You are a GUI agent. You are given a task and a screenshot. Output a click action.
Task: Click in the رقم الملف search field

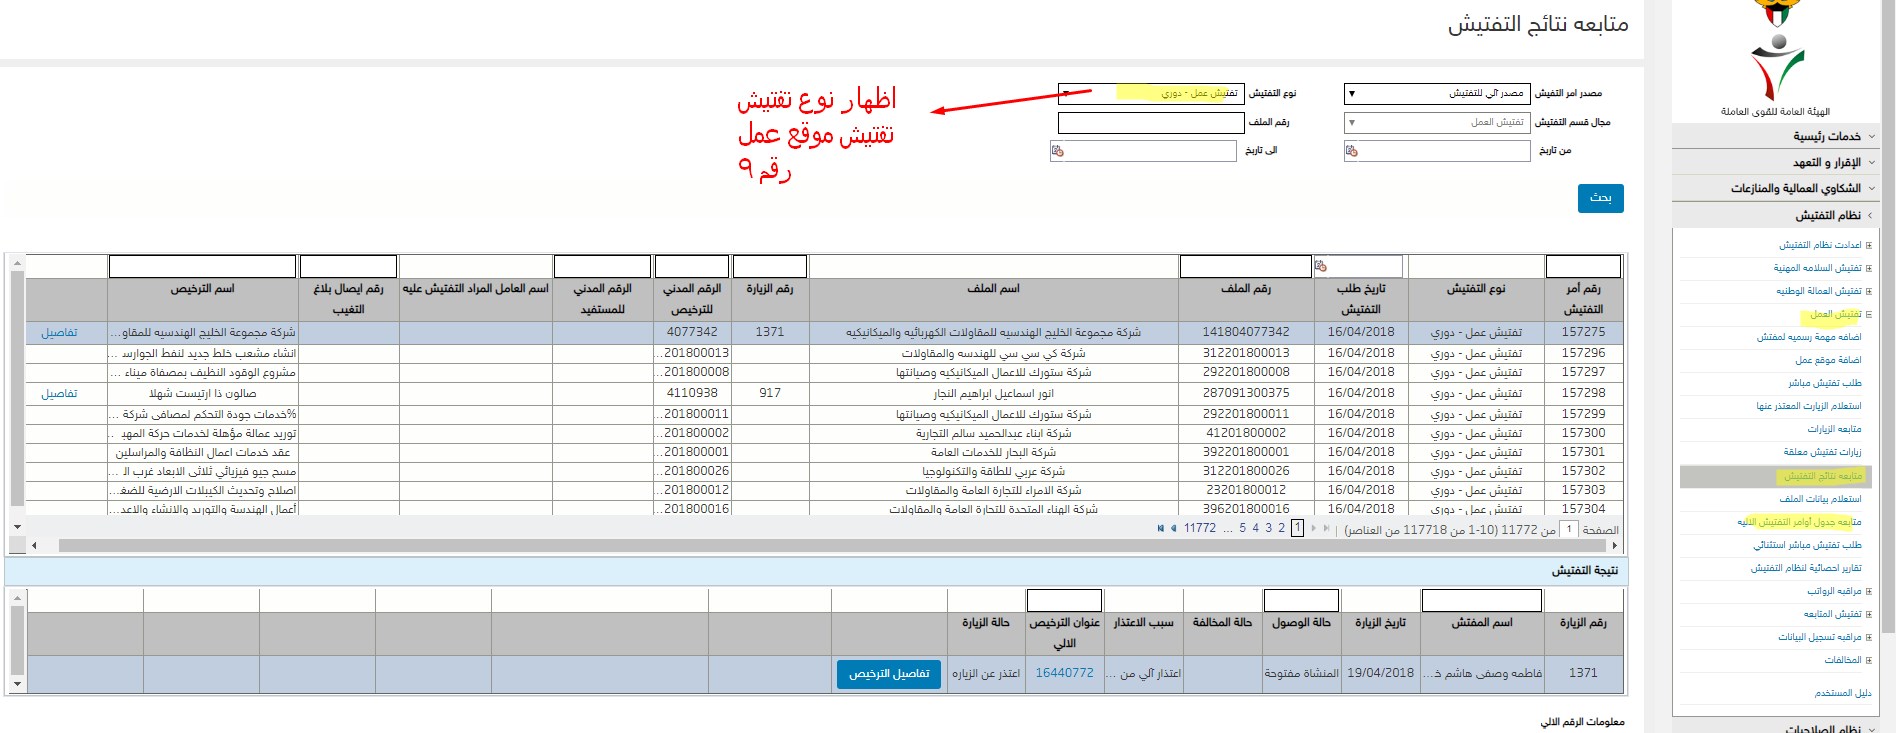(1151, 123)
